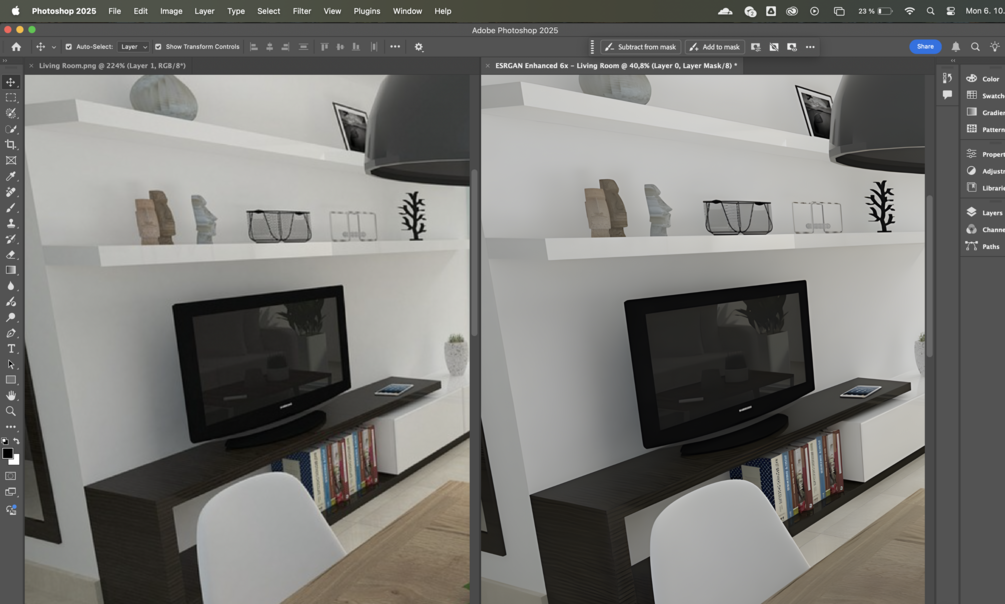Viewport: 1005px width, 604px height.
Task: Toggle Quick Mask mode icon
Action: pyautogui.click(x=11, y=476)
